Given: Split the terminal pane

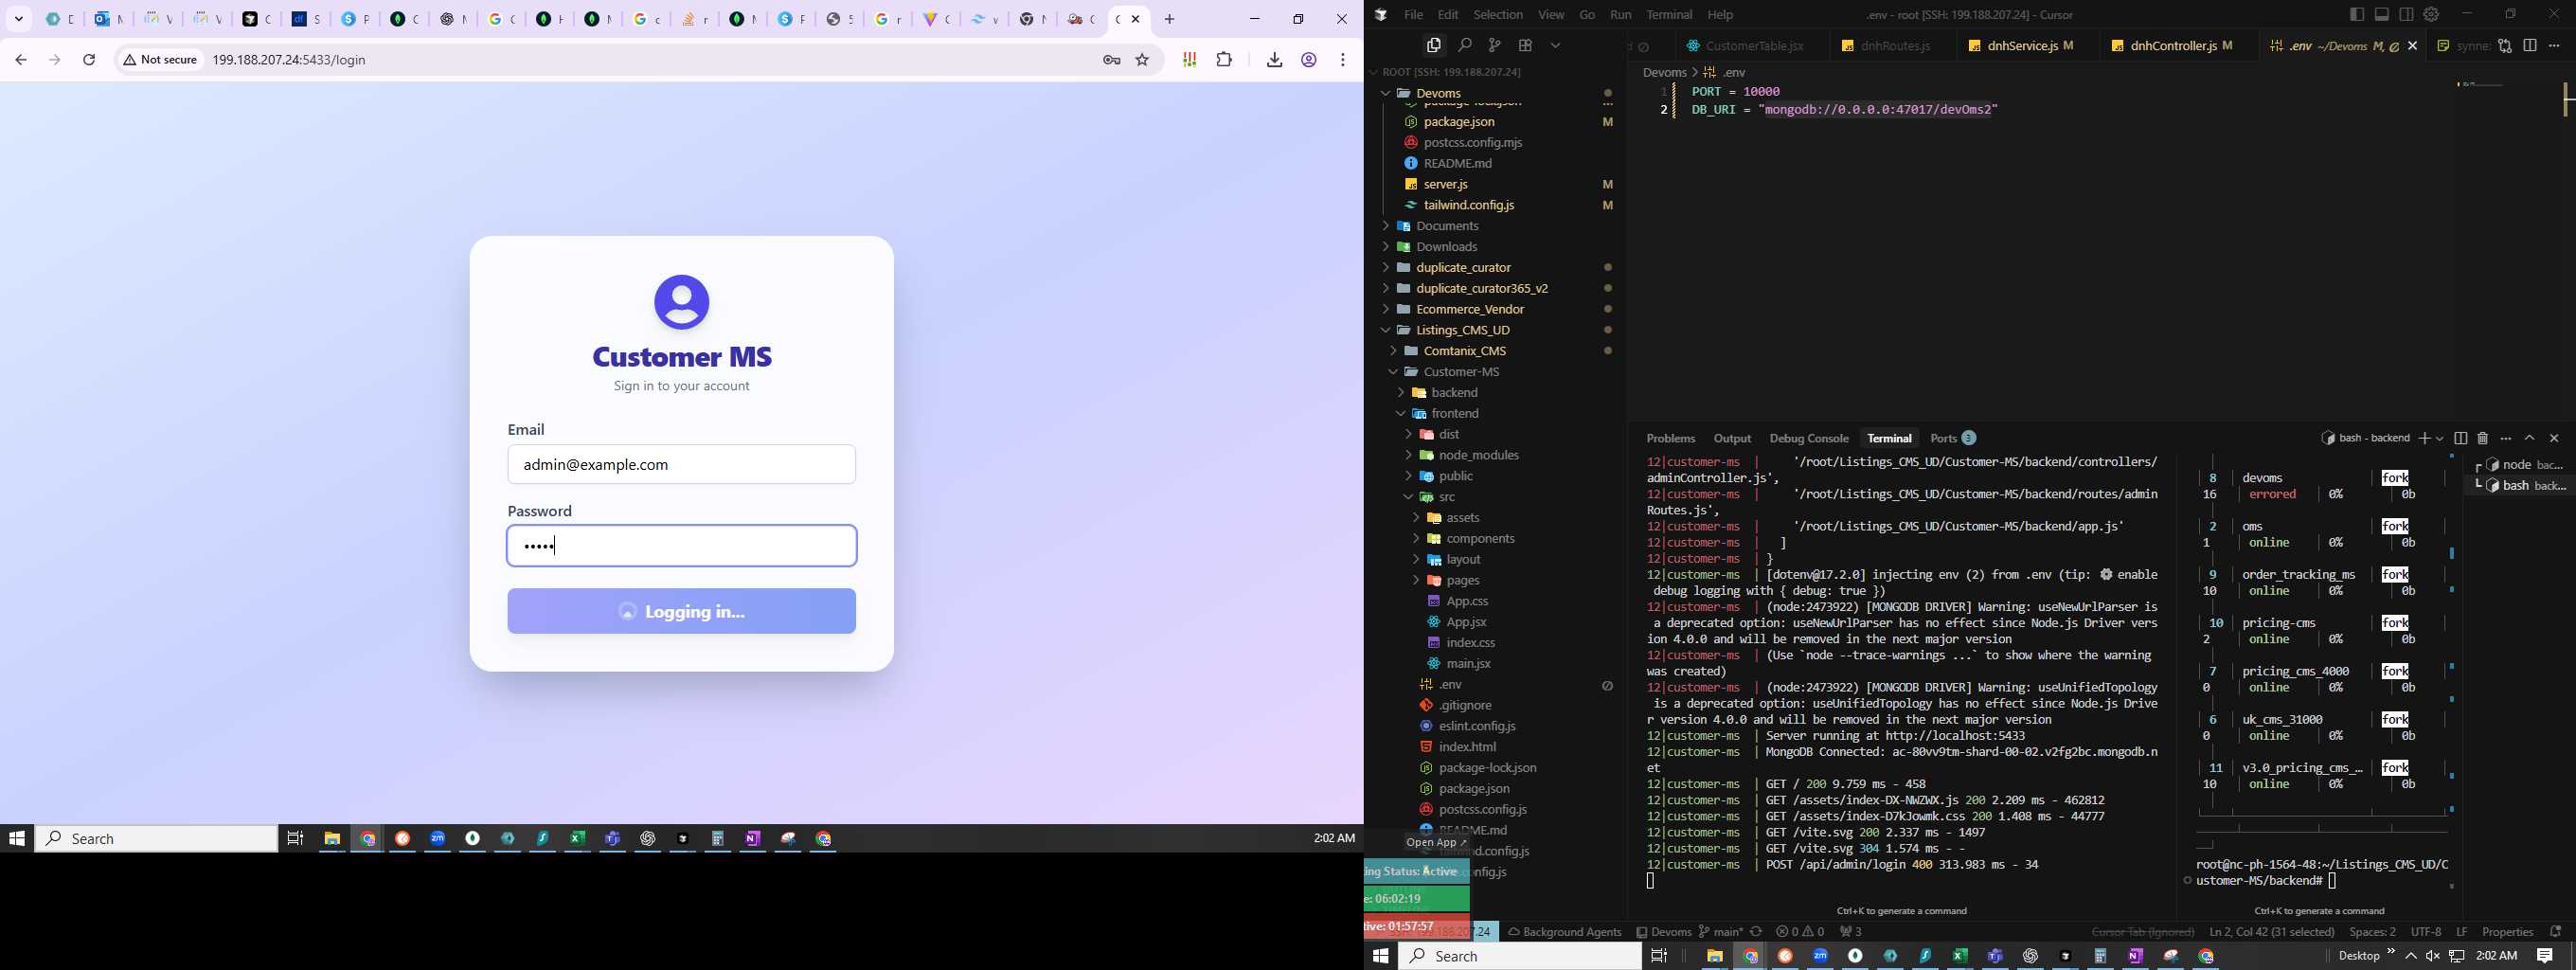Looking at the screenshot, I should click(x=2461, y=438).
